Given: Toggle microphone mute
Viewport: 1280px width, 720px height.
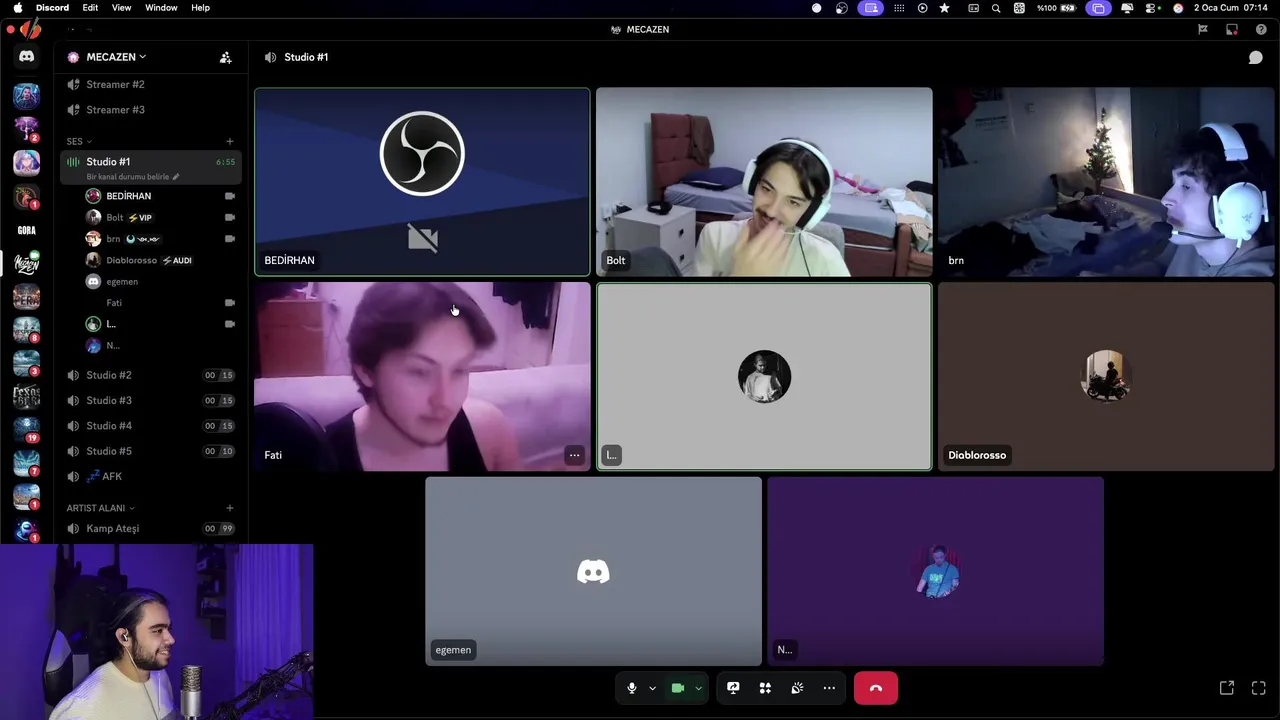Looking at the screenshot, I should click(x=631, y=688).
